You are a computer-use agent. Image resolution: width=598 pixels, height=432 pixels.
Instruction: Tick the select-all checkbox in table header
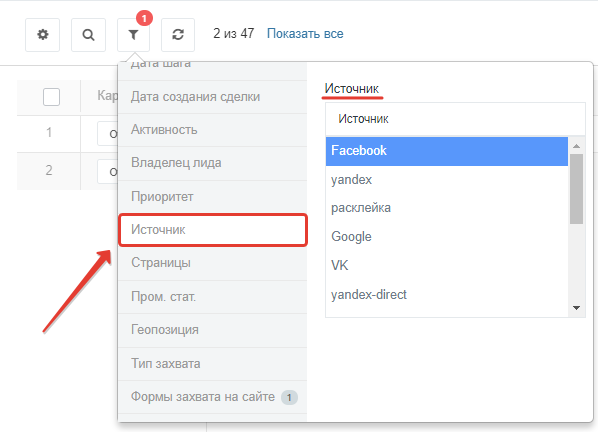click(51, 97)
